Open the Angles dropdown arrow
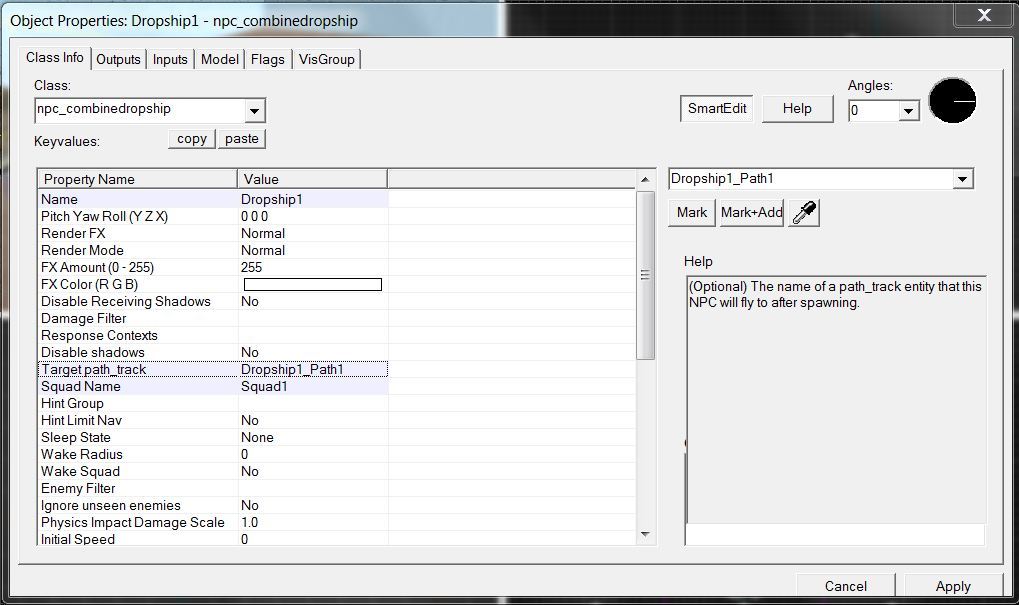Viewport: 1019px width, 605px height. (x=909, y=110)
